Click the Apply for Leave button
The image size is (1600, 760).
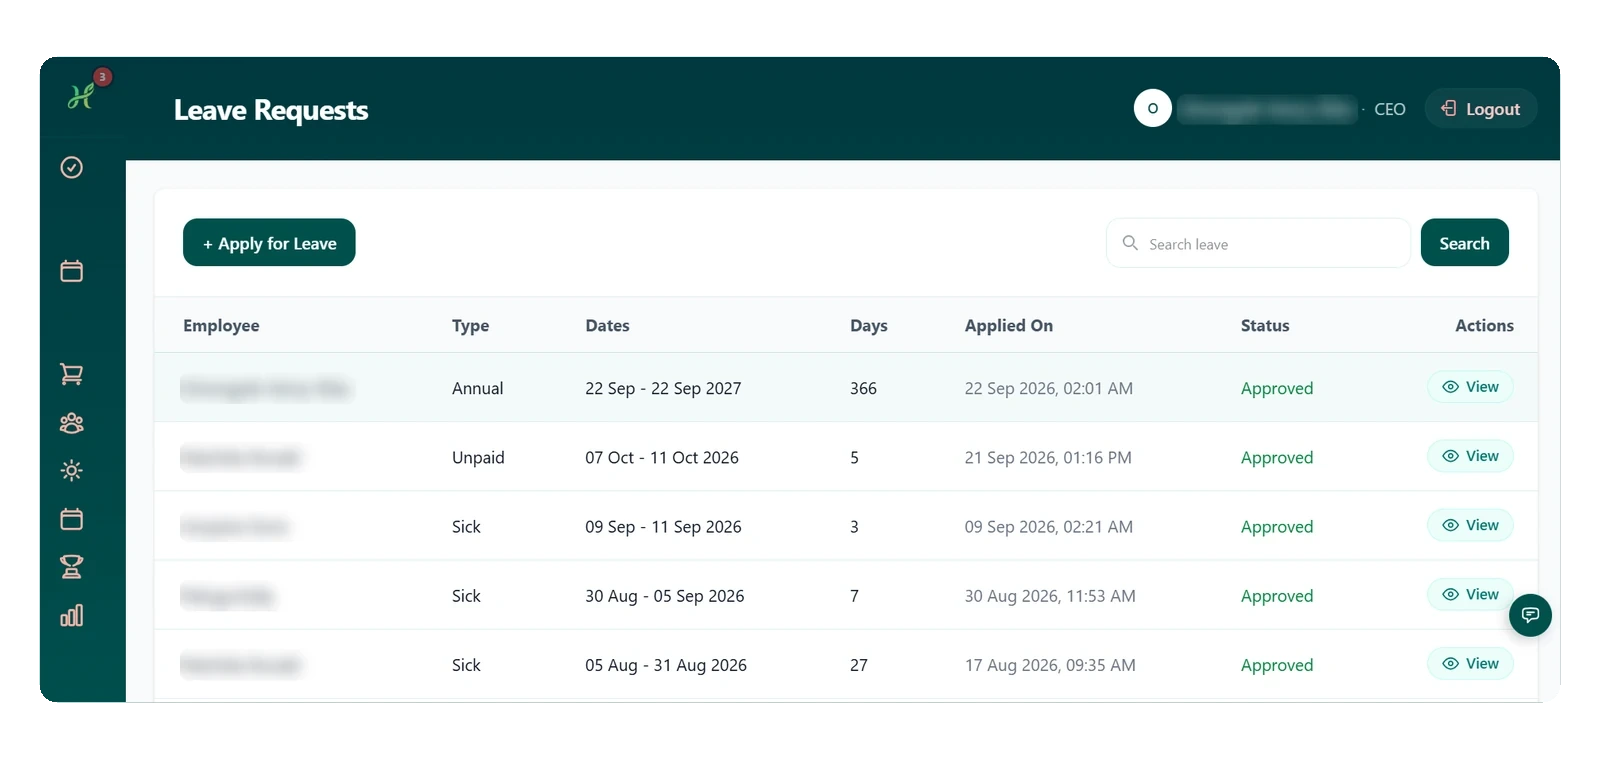click(269, 243)
